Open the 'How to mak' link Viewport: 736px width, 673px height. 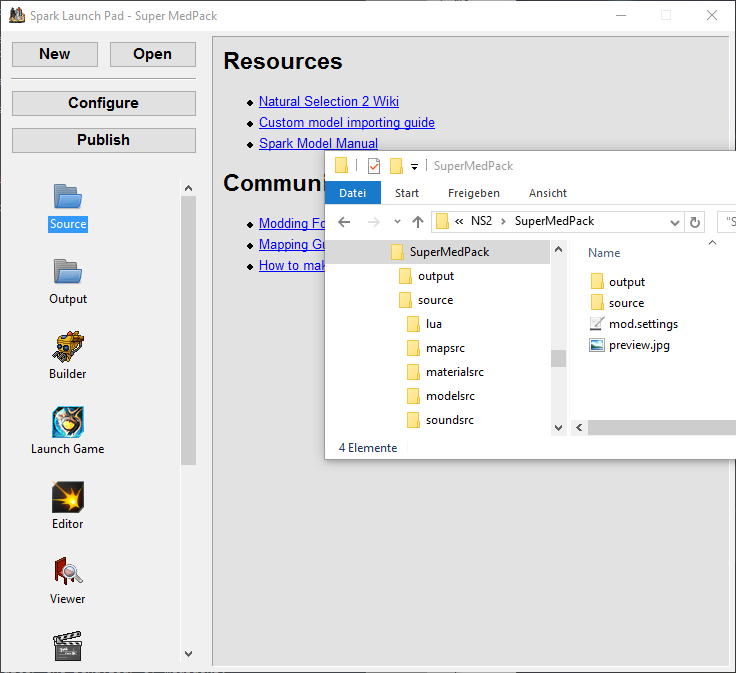[291, 265]
